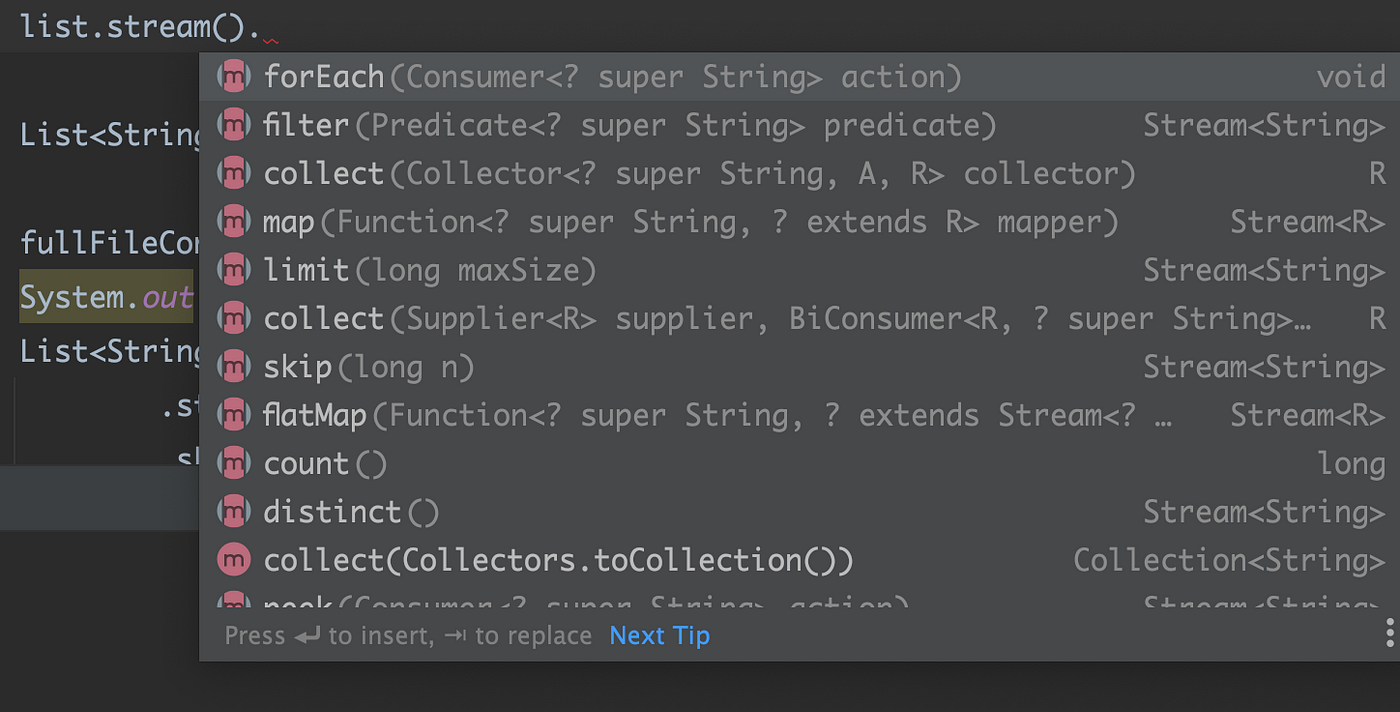Image resolution: width=1400 pixels, height=712 pixels.
Task: Click the method icon beside forEach
Action: pyautogui.click(x=233, y=77)
